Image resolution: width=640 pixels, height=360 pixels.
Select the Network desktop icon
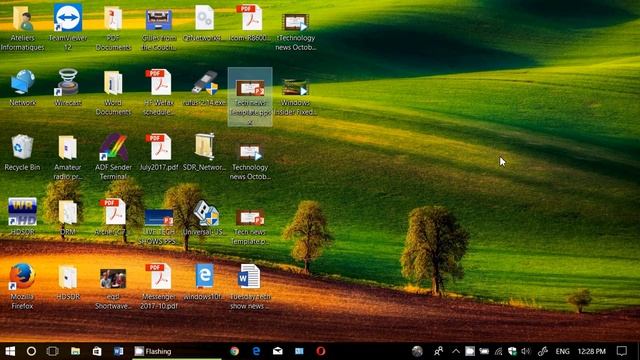tap(22, 88)
